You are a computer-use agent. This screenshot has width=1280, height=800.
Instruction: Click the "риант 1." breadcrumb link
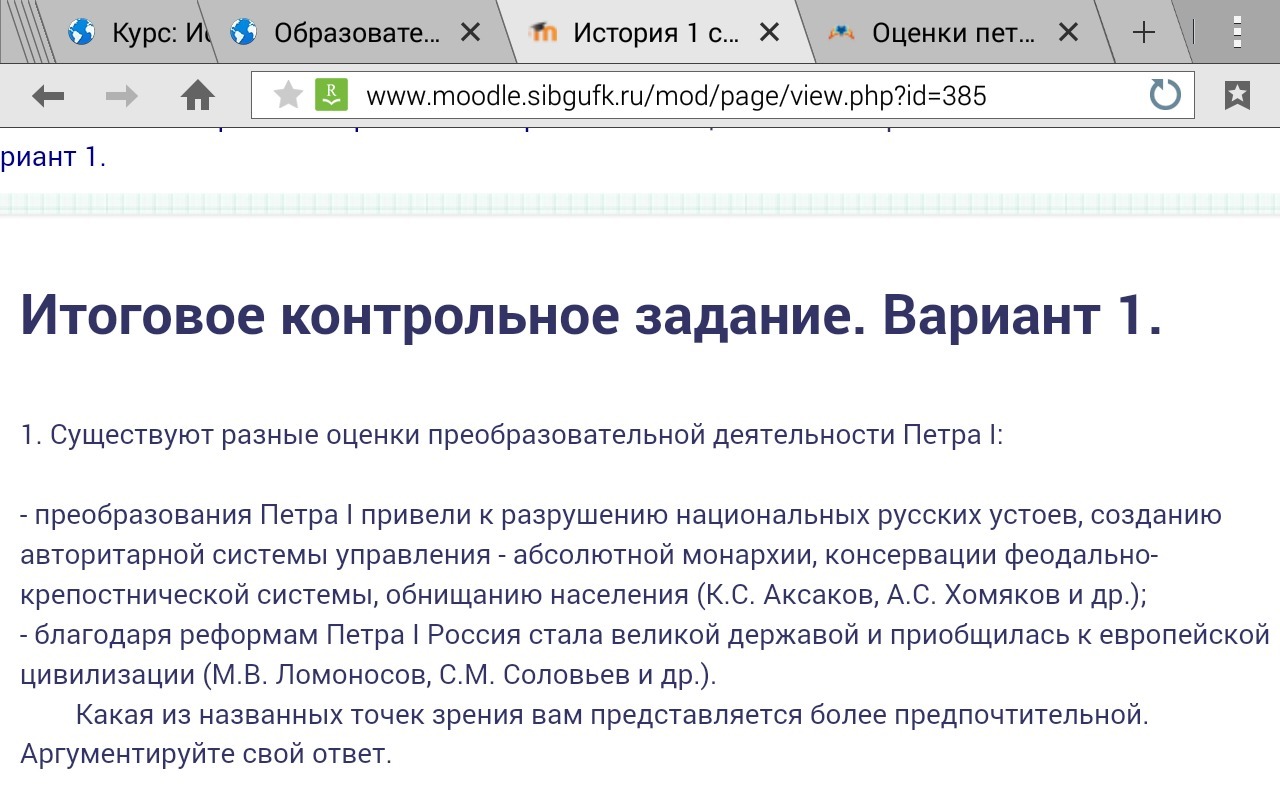coord(52,157)
